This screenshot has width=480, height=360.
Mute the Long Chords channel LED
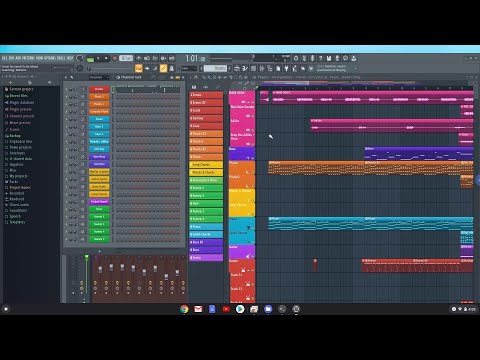pos(66,194)
